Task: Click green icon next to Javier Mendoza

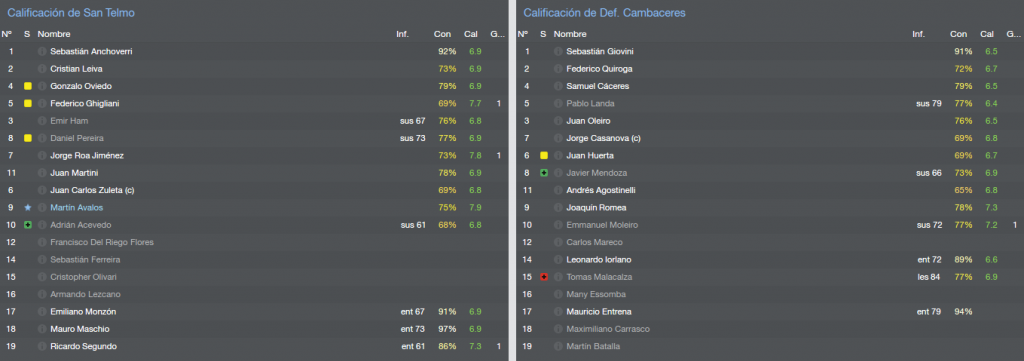Action: [x=543, y=172]
